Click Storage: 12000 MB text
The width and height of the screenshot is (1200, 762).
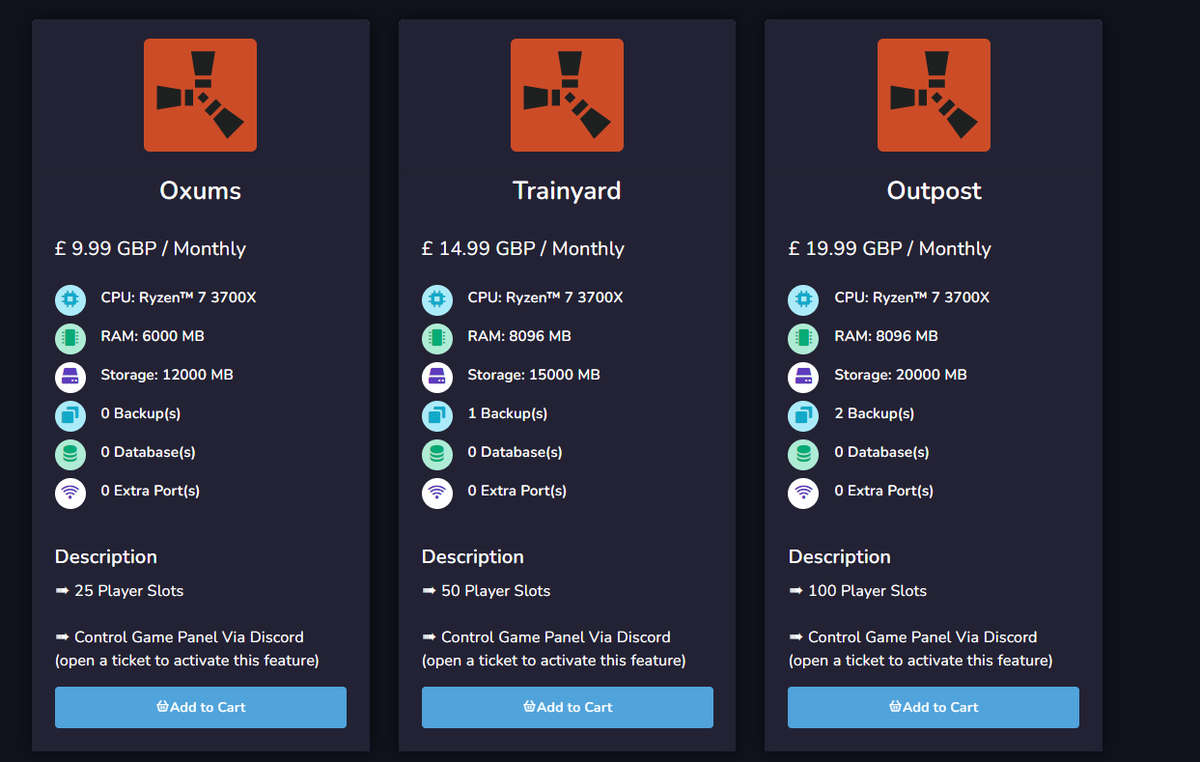point(167,375)
